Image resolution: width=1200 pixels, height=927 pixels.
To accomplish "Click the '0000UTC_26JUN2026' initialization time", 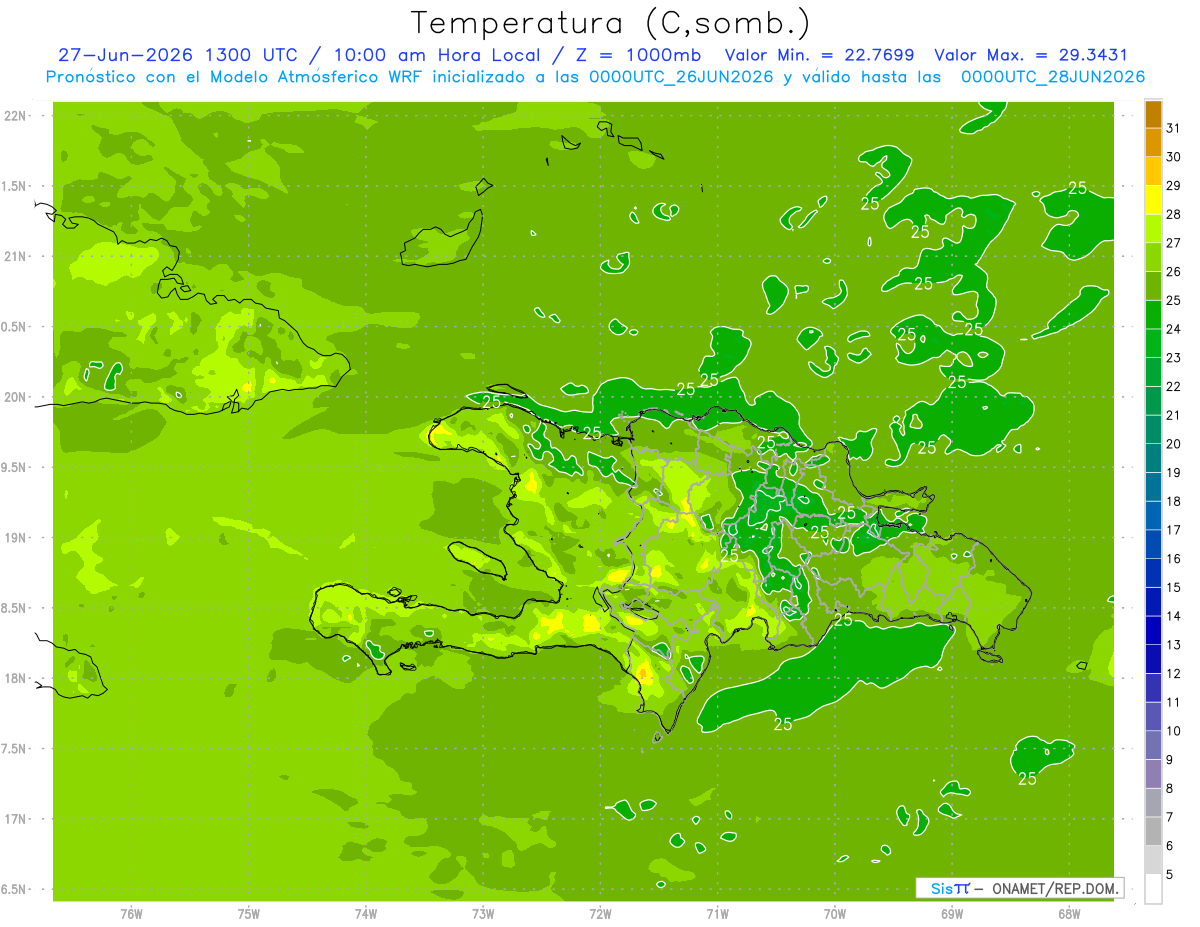I will [681, 77].
